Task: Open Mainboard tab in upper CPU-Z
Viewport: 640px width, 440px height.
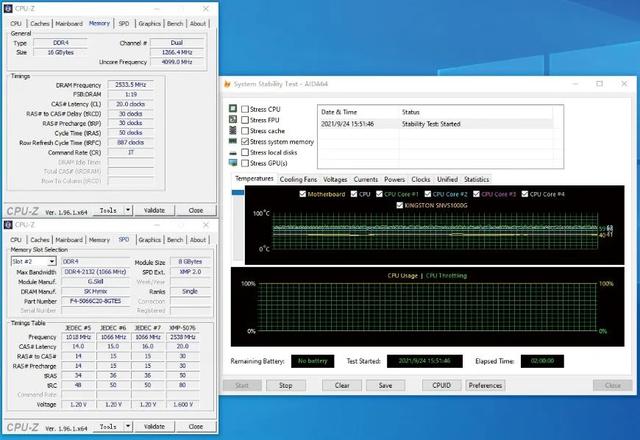Action: click(x=69, y=24)
